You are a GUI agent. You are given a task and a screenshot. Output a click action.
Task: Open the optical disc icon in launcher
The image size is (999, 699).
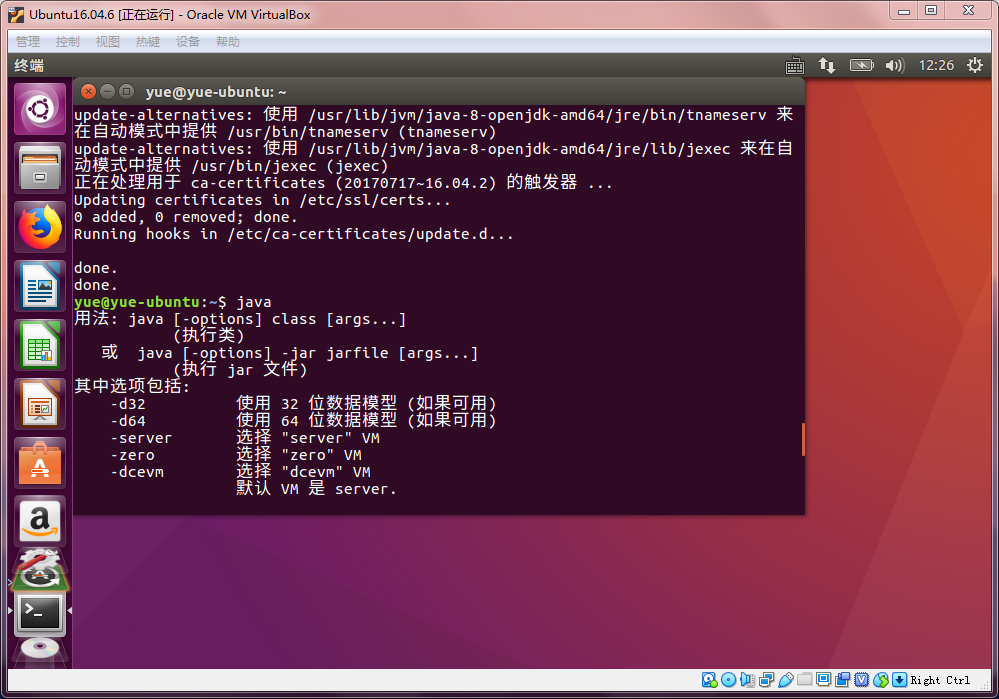(40, 651)
